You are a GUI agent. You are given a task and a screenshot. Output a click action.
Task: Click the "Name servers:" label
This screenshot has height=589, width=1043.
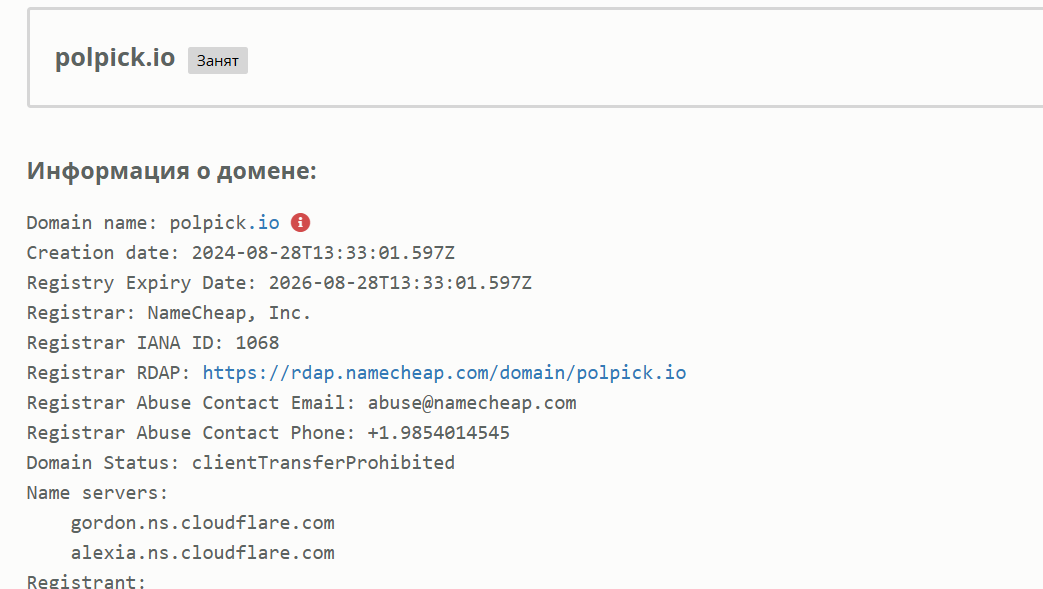[x=98, y=493]
